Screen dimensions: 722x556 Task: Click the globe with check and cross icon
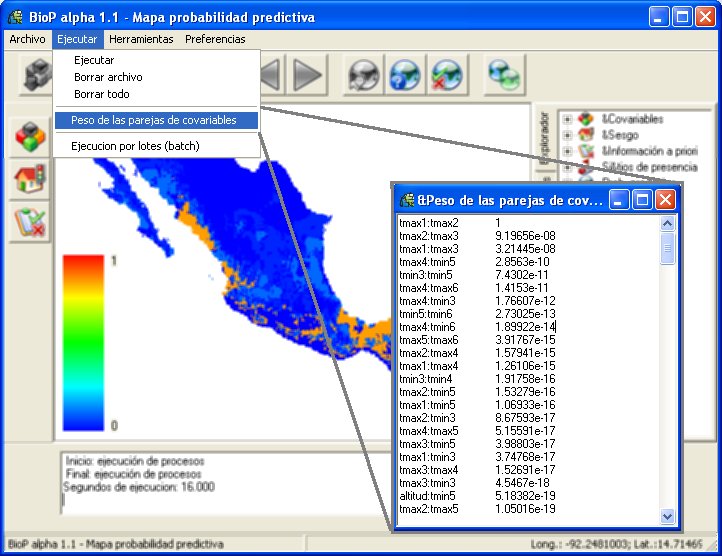click(x=447, y=75)
